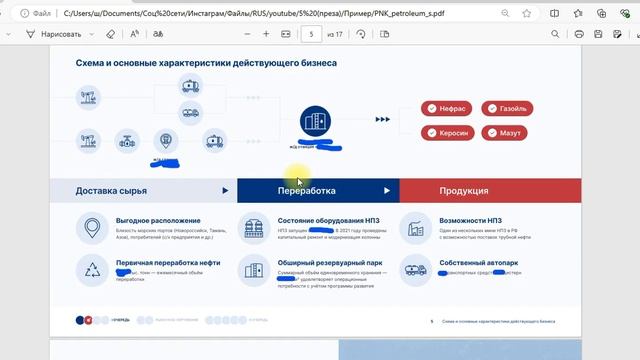Open browser zoom indicator in address bar
Image resolution: width=640 pixels, height=360 pixels.
pyautogui.click(x=505, y=13)
